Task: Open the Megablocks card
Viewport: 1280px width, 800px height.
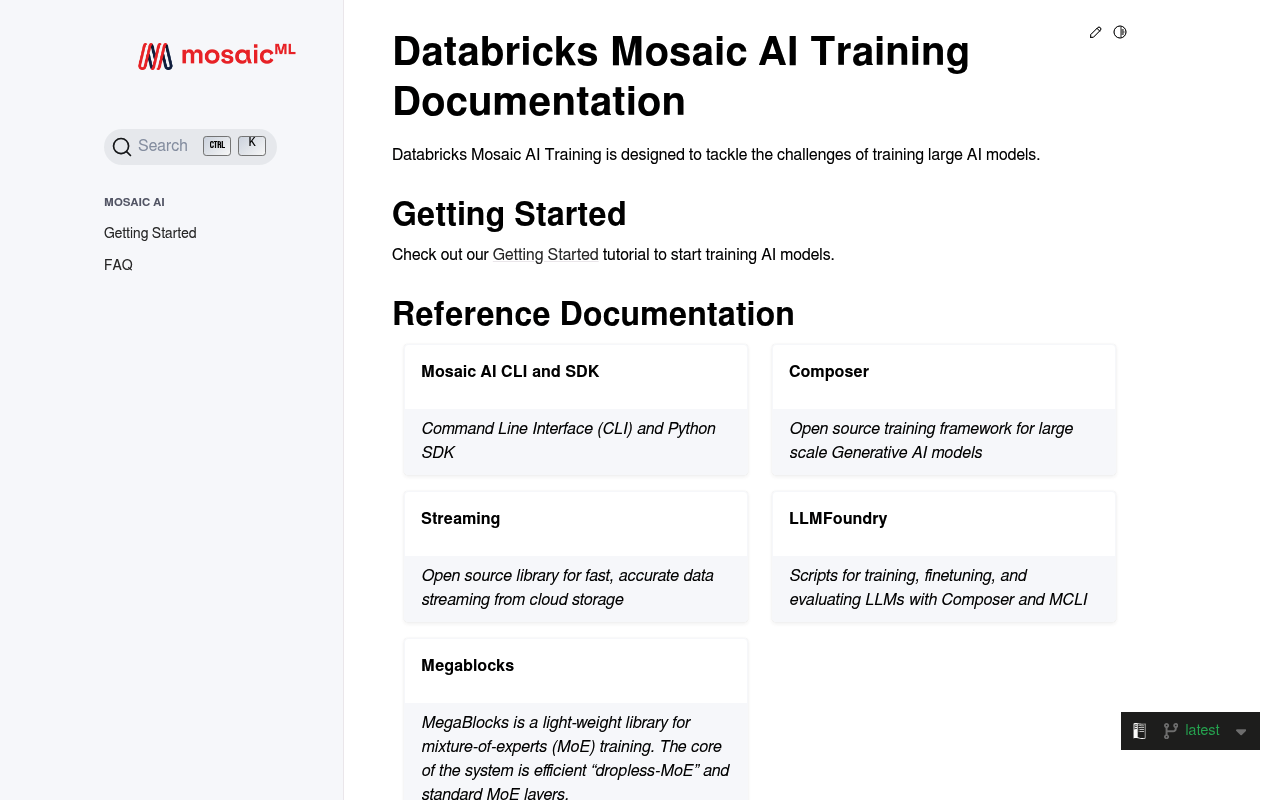Action: [x=576, y=720]
